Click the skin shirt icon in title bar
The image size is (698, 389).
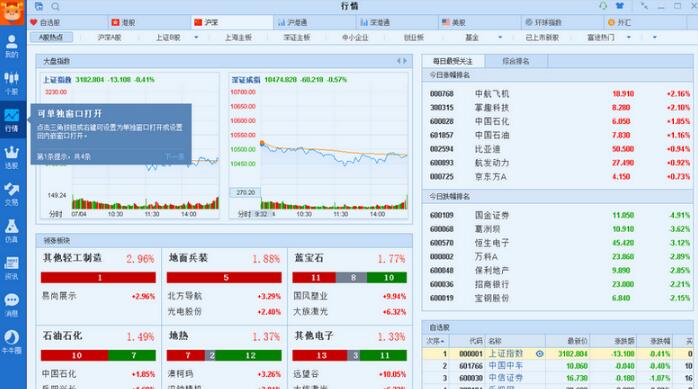pyautogui.click(x=619, y=6)
